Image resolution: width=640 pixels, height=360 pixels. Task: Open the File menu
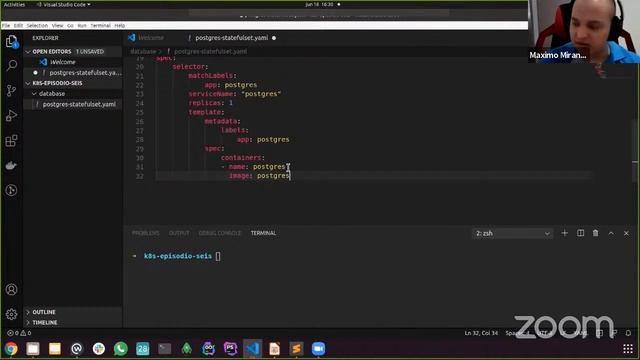(6, 25)
